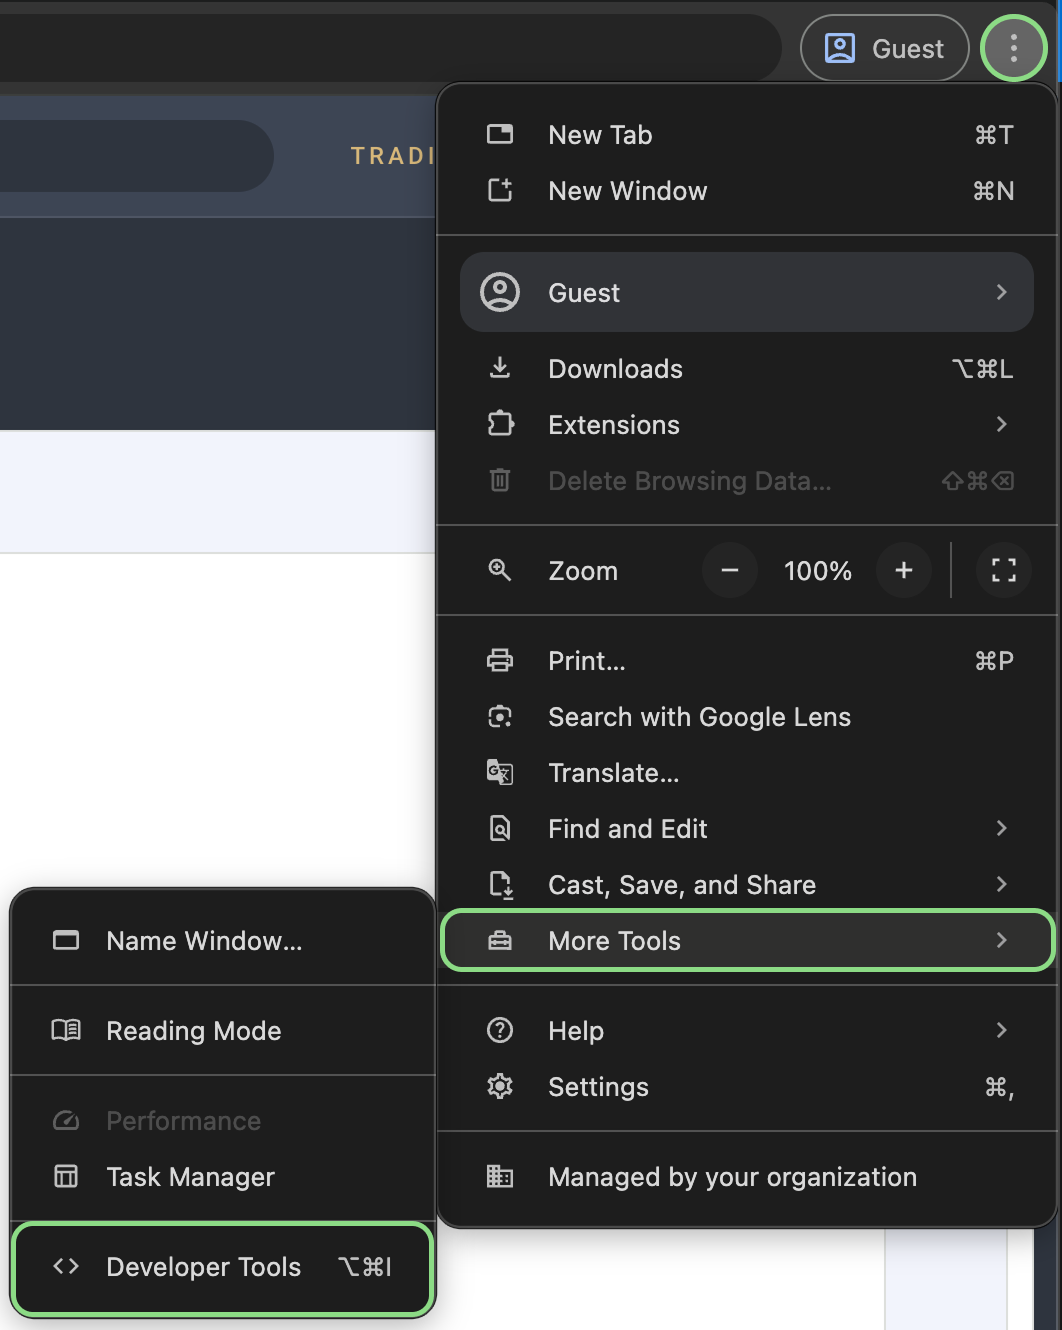Open the Settings gear icon
Viewport: 1062px width, 1330px height.
(500, 1086)
